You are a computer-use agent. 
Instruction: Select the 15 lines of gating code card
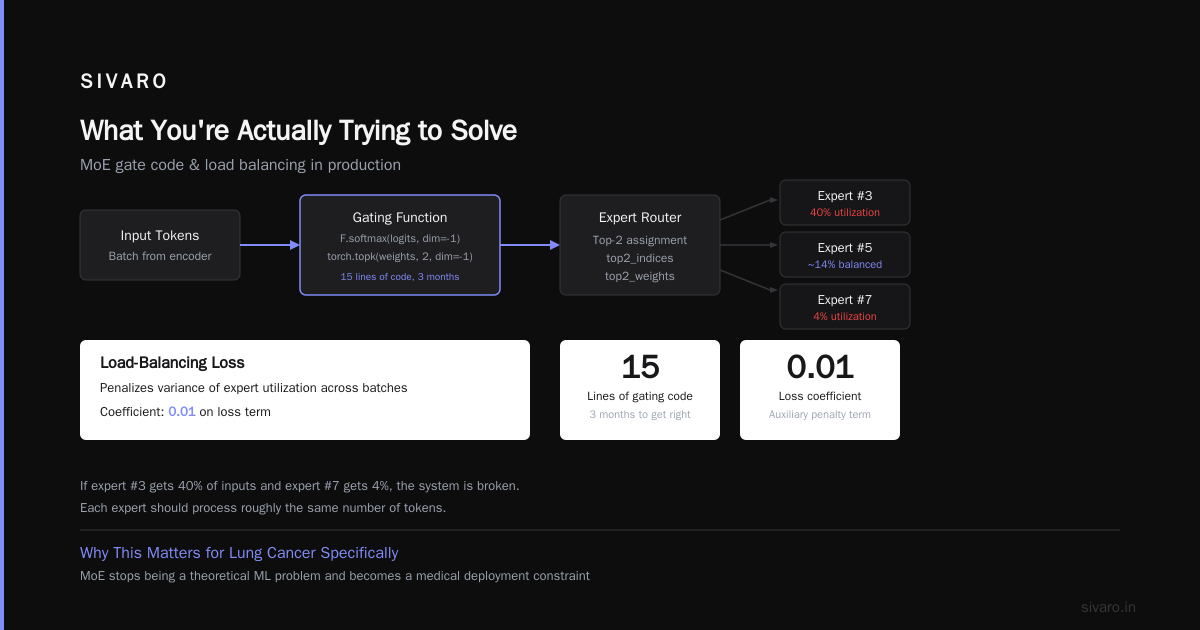click(x=640, y=390)
